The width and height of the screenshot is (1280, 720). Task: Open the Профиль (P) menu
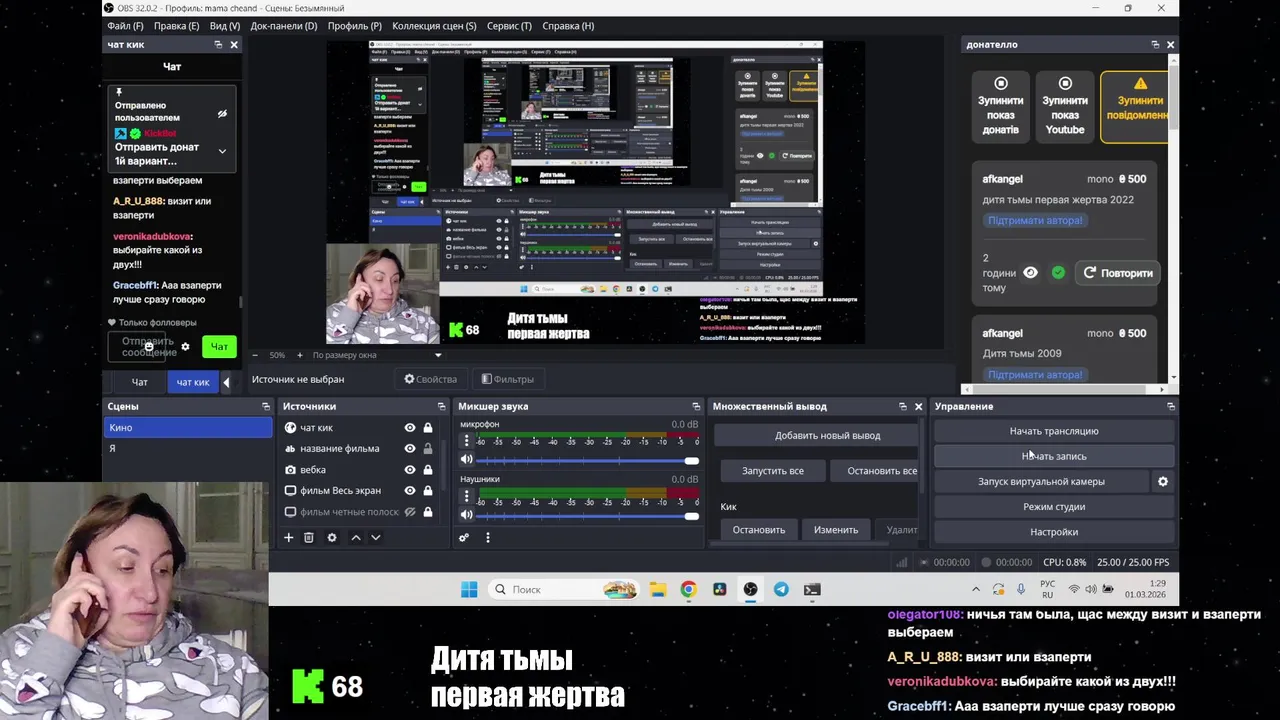pyautogui.click(x=354, y=26)
